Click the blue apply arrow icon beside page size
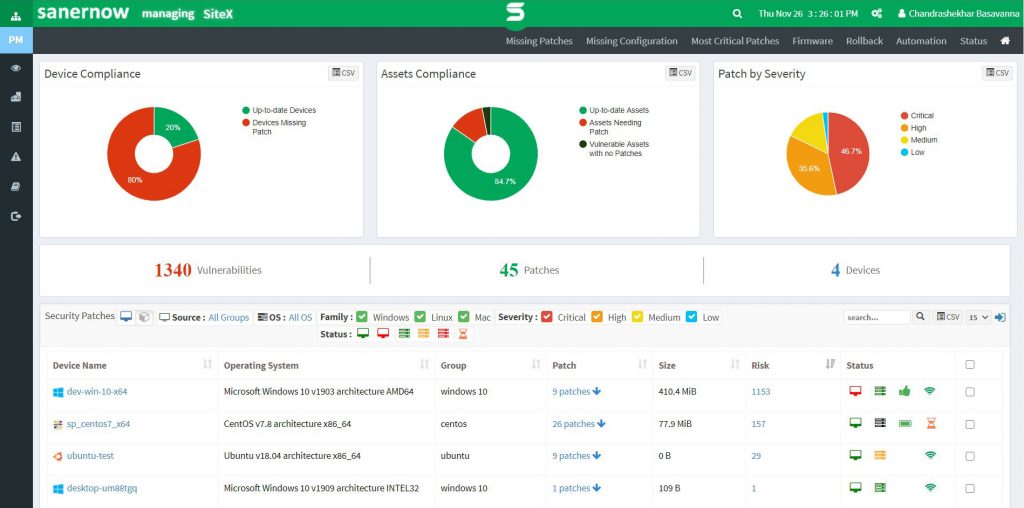Viewport: 1024px width, 508px height. [x=1000, y=317]
